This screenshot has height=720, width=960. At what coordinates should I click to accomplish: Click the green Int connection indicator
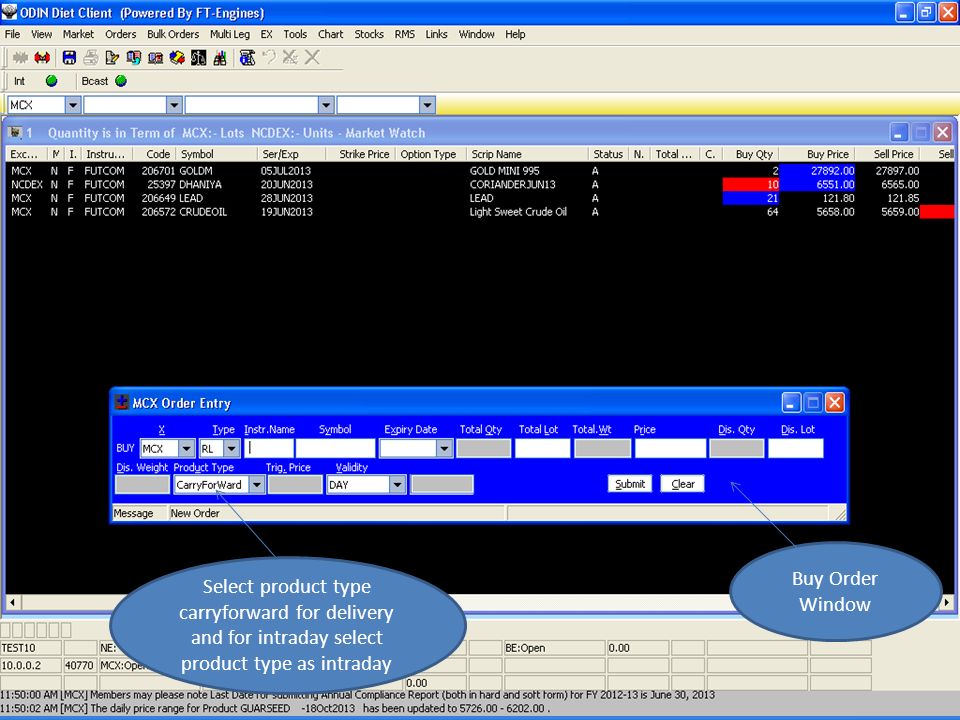[51, 81]
